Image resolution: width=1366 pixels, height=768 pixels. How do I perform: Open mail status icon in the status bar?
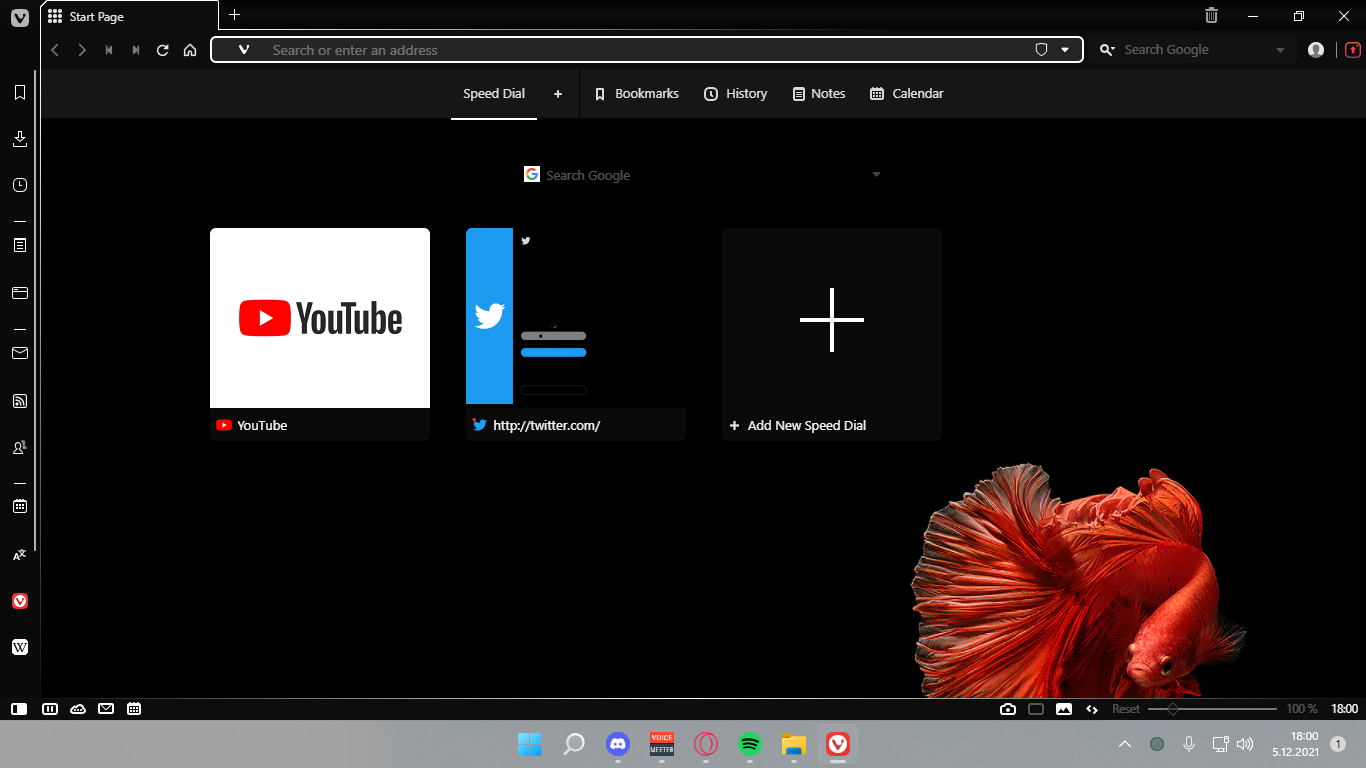[106, 709]
